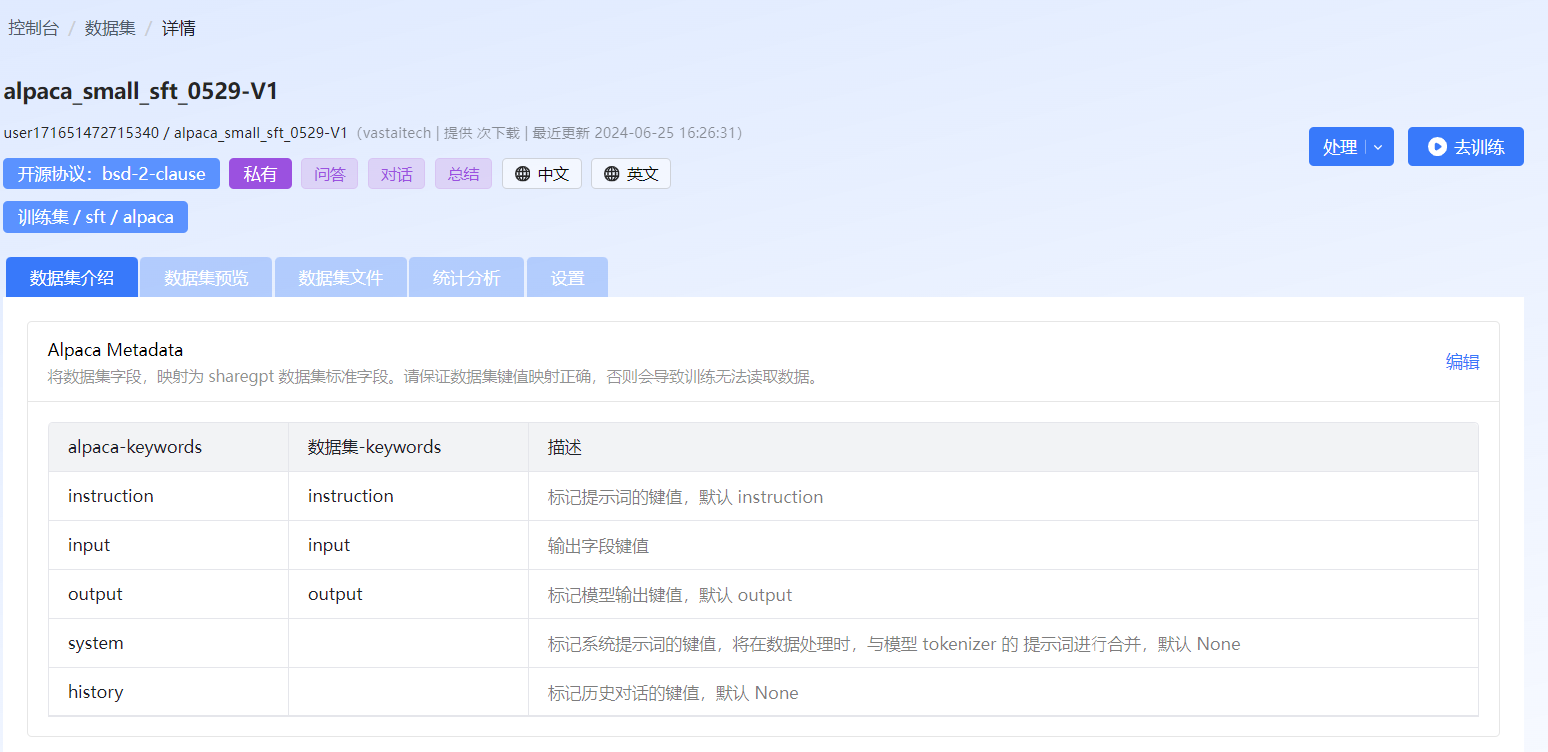
Task: Click the 训练集 / sft / alpaca tag
Action: tap(95, 217)
